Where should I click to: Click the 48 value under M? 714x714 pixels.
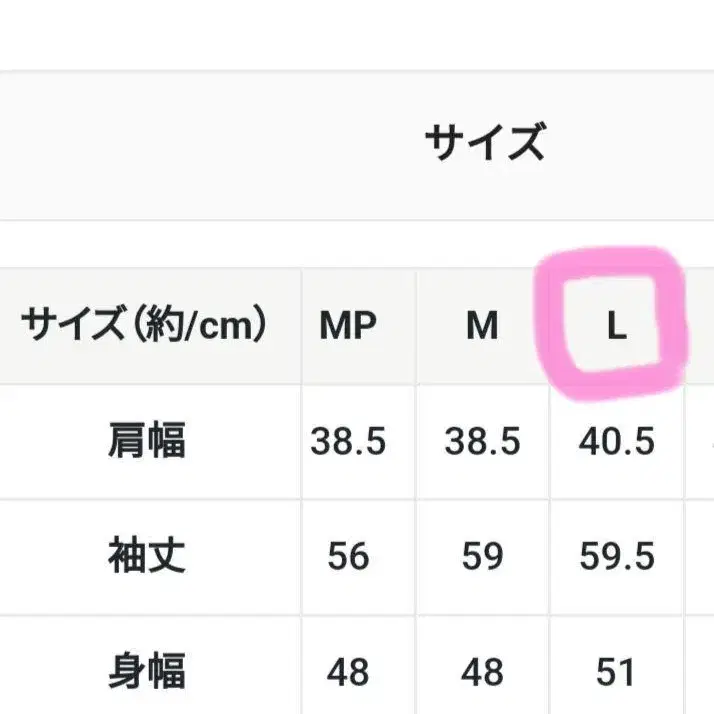[482, 671]
